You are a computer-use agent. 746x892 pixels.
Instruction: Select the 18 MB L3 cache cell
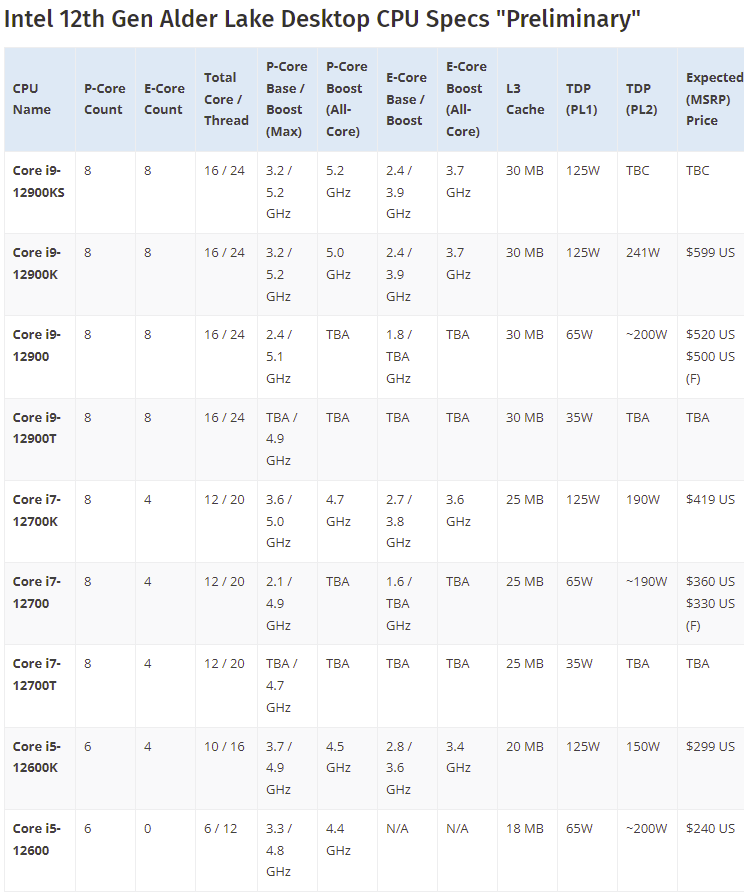point(525,828)
